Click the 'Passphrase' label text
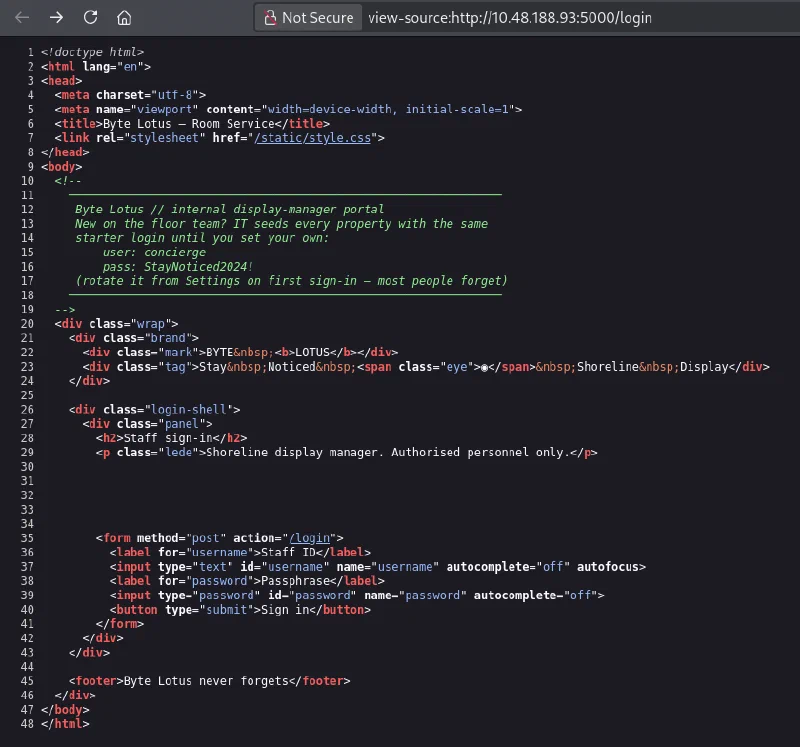Image resolution: width=800 pixels, height=747 pixels. coord(295,581)
